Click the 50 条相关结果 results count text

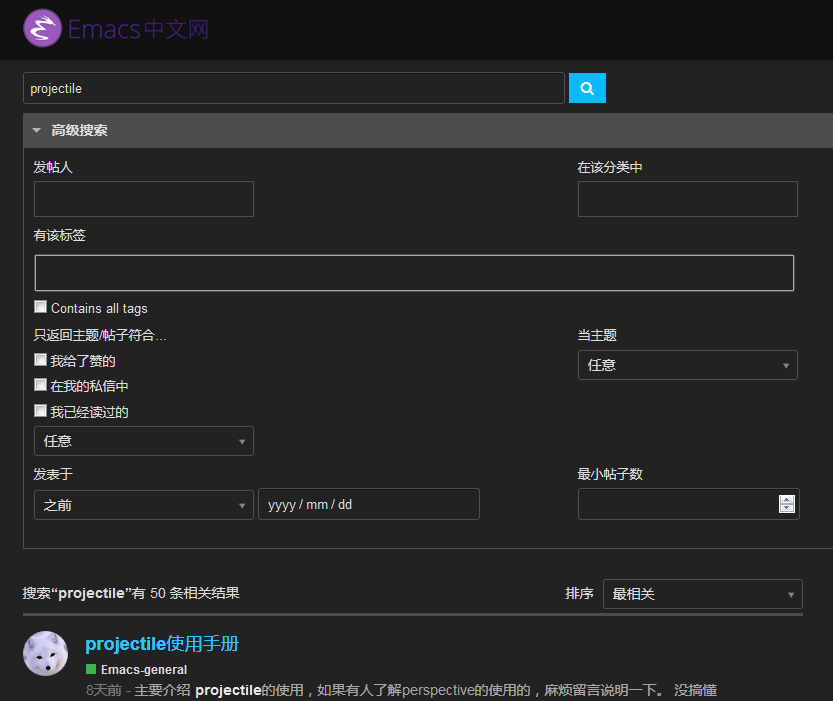click(194, 593)
